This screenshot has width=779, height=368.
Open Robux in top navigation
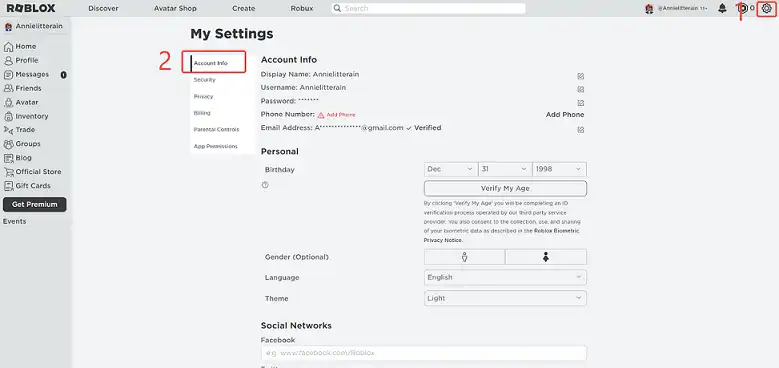tap(302, 8)
